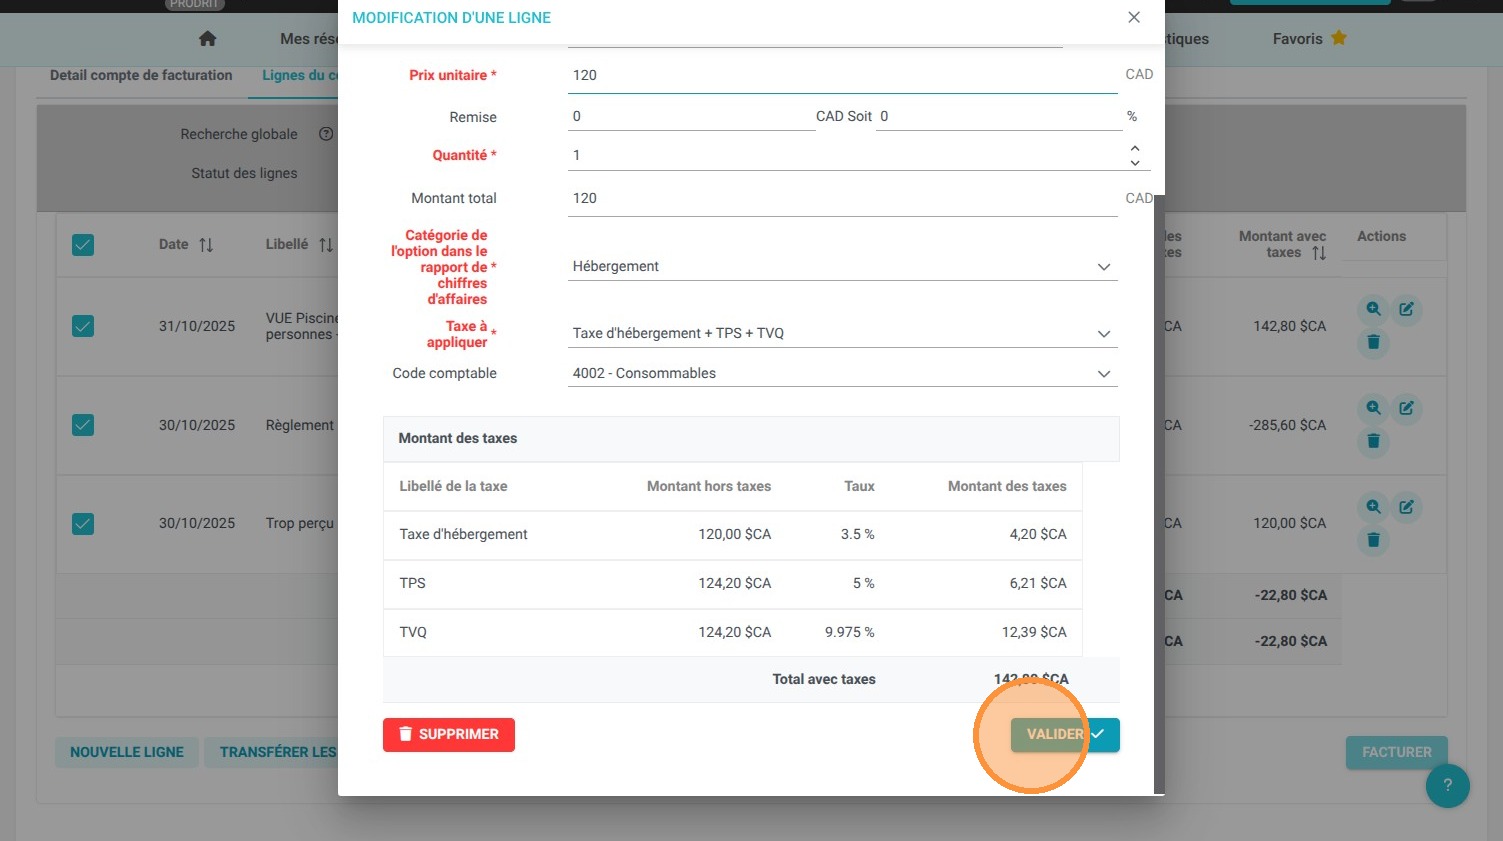Image resolution: width=1503 pixels, height=841 pixels.
Task: Click the -285,60 $CA amount cell
Action: pyautogui.click(x=1288, y=425)
